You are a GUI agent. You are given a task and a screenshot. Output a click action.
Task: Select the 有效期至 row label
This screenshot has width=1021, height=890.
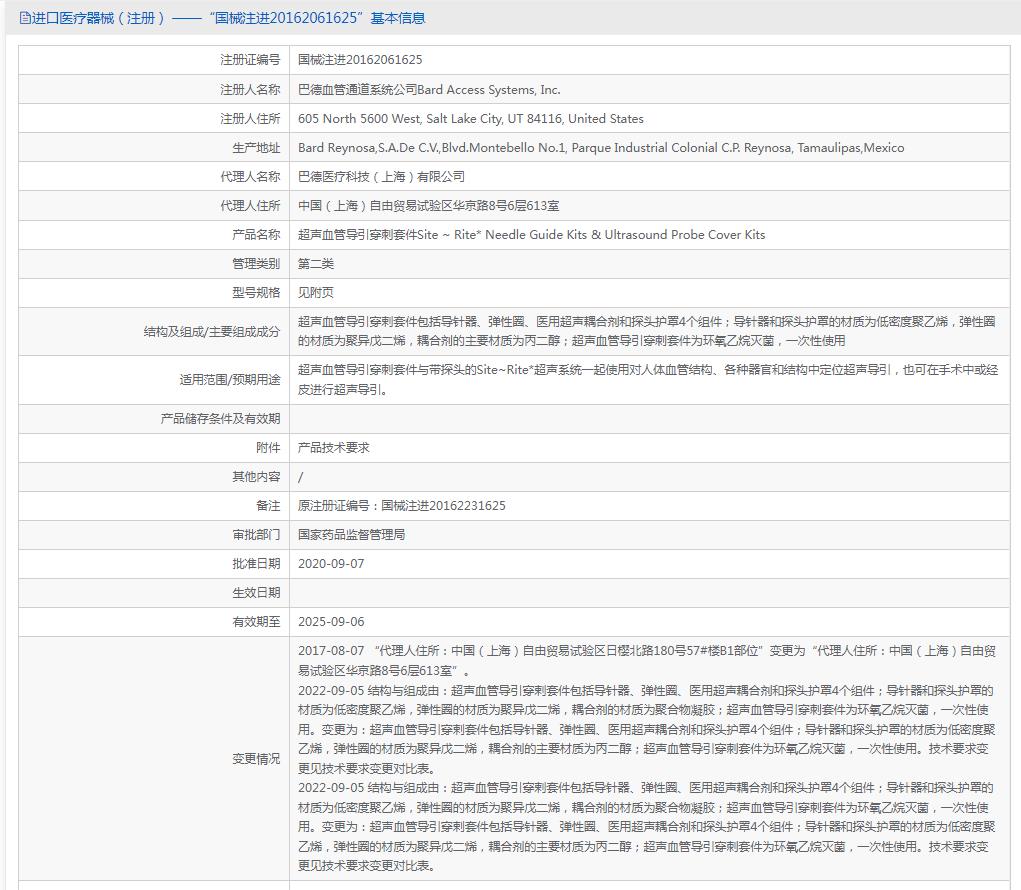(x=256, y=622)
